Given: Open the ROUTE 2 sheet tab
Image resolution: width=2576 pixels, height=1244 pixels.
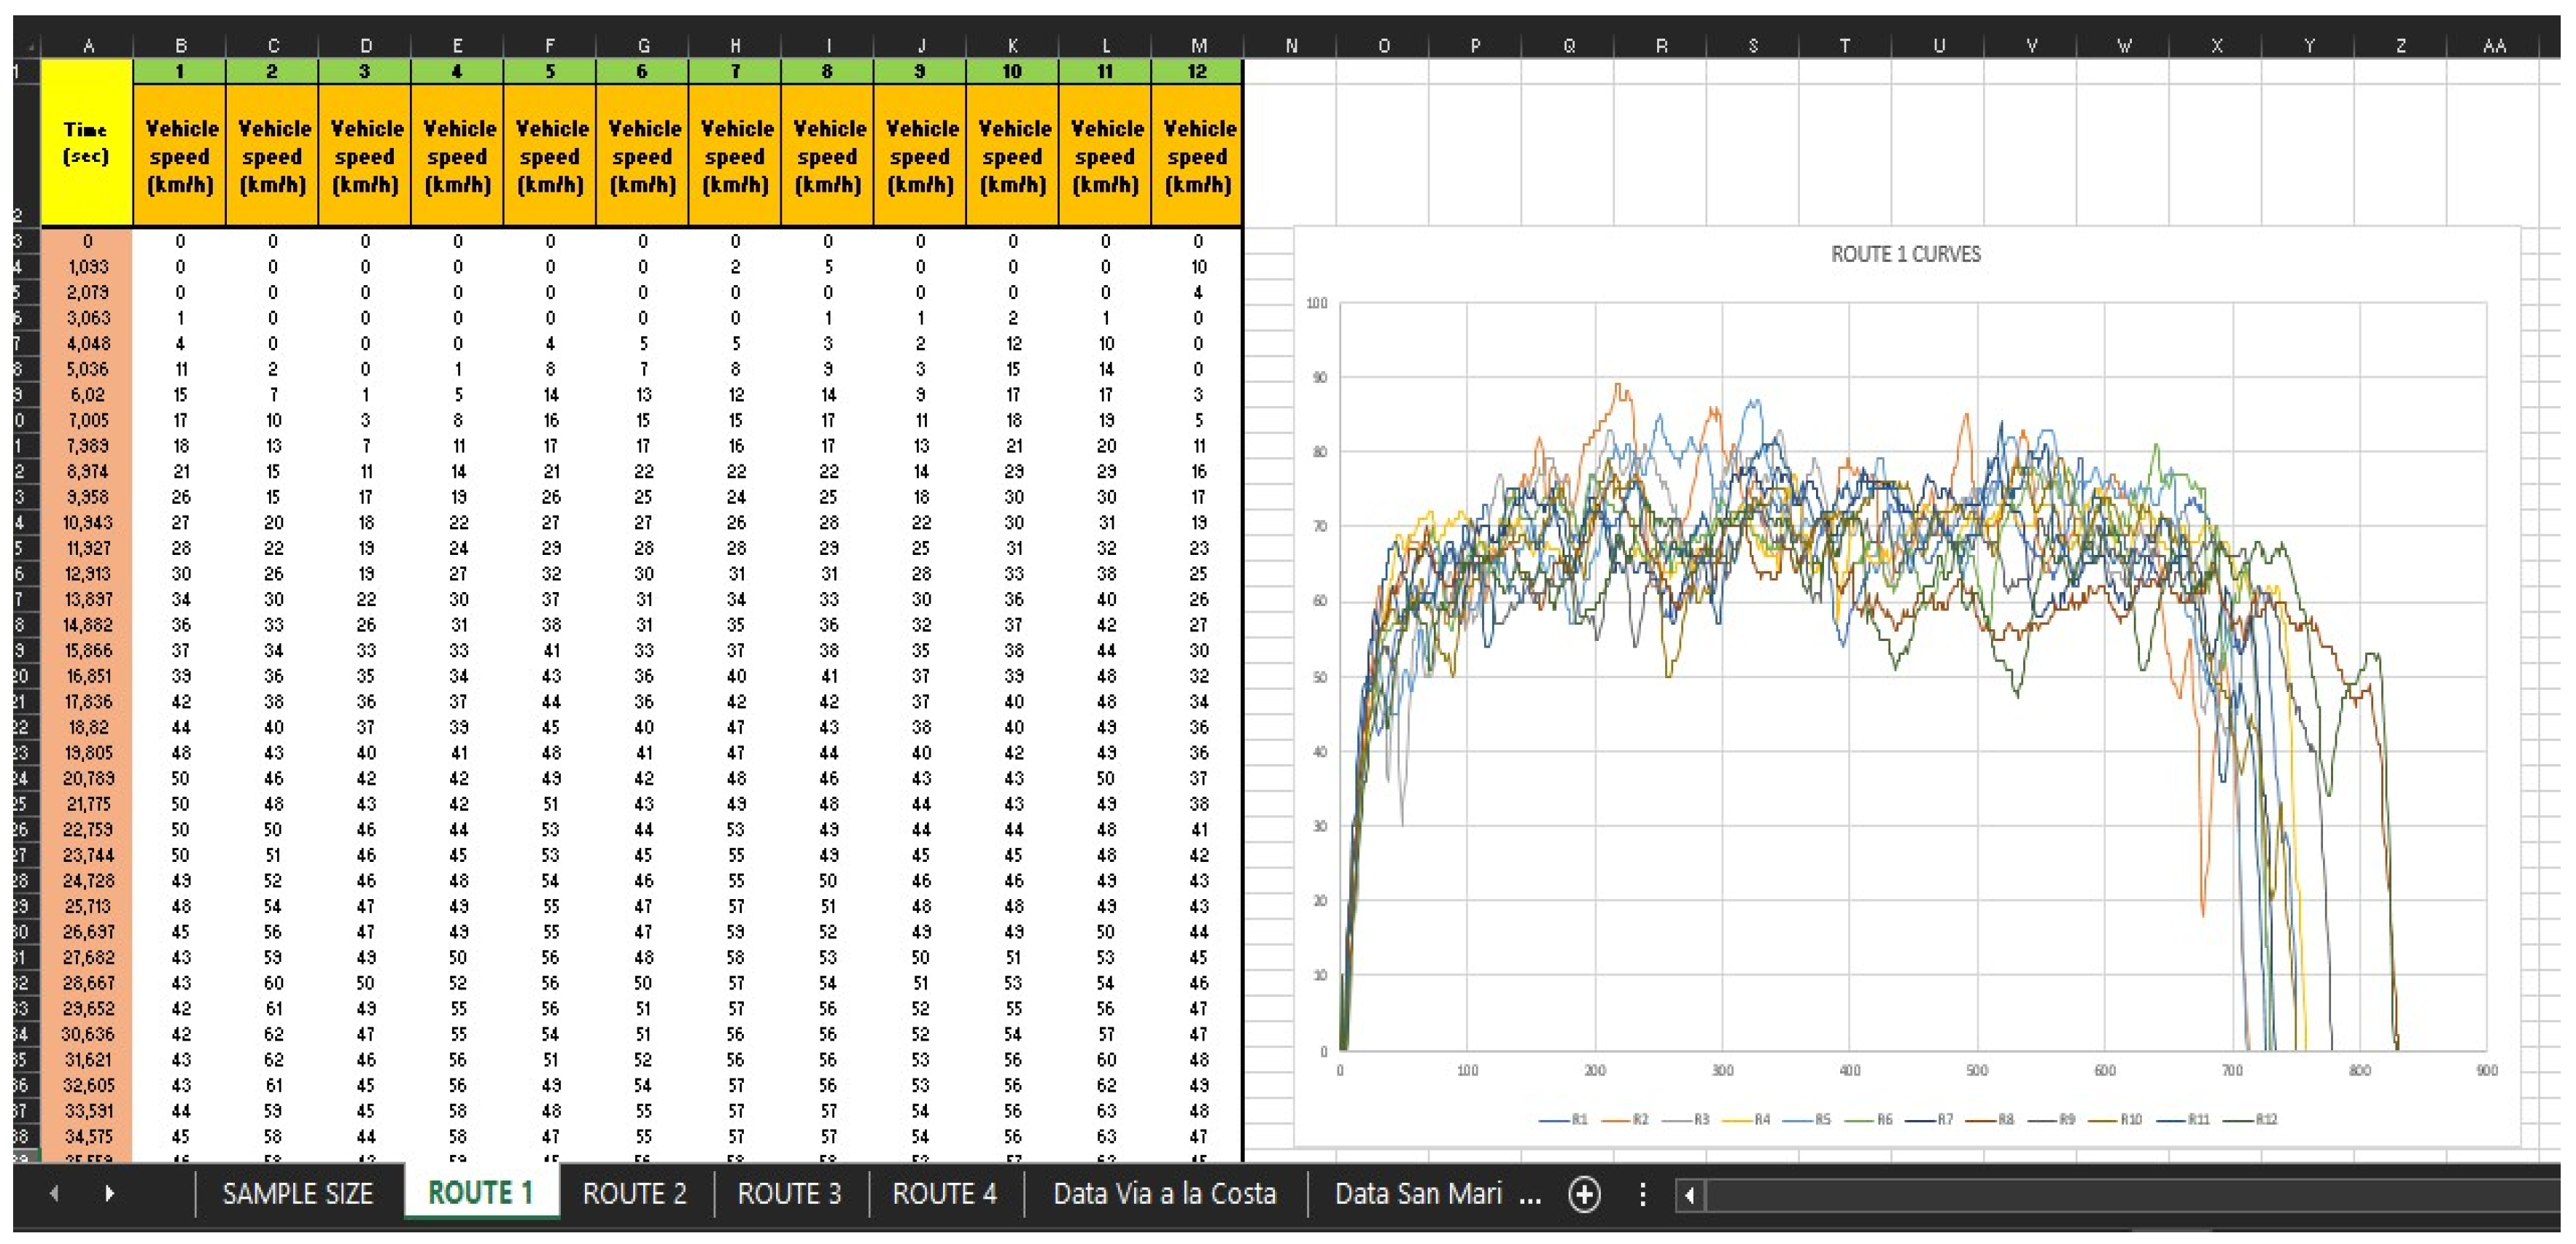Looking at the screenshot, I should click(634, 1194).
